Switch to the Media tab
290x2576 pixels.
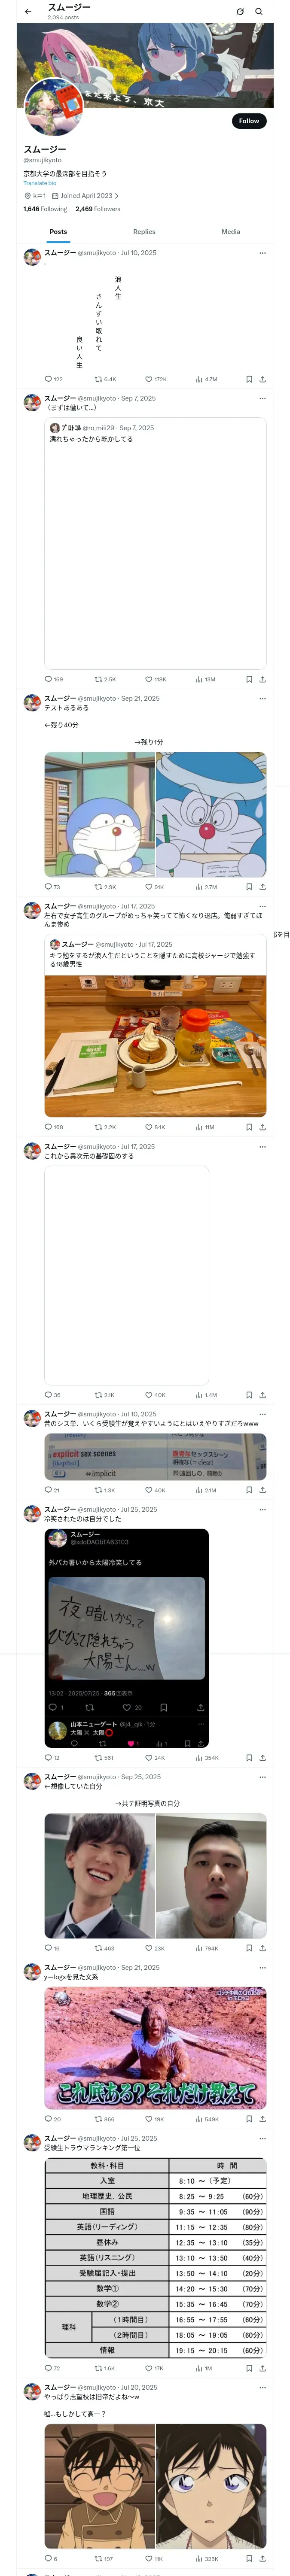[x=231, y=232]
